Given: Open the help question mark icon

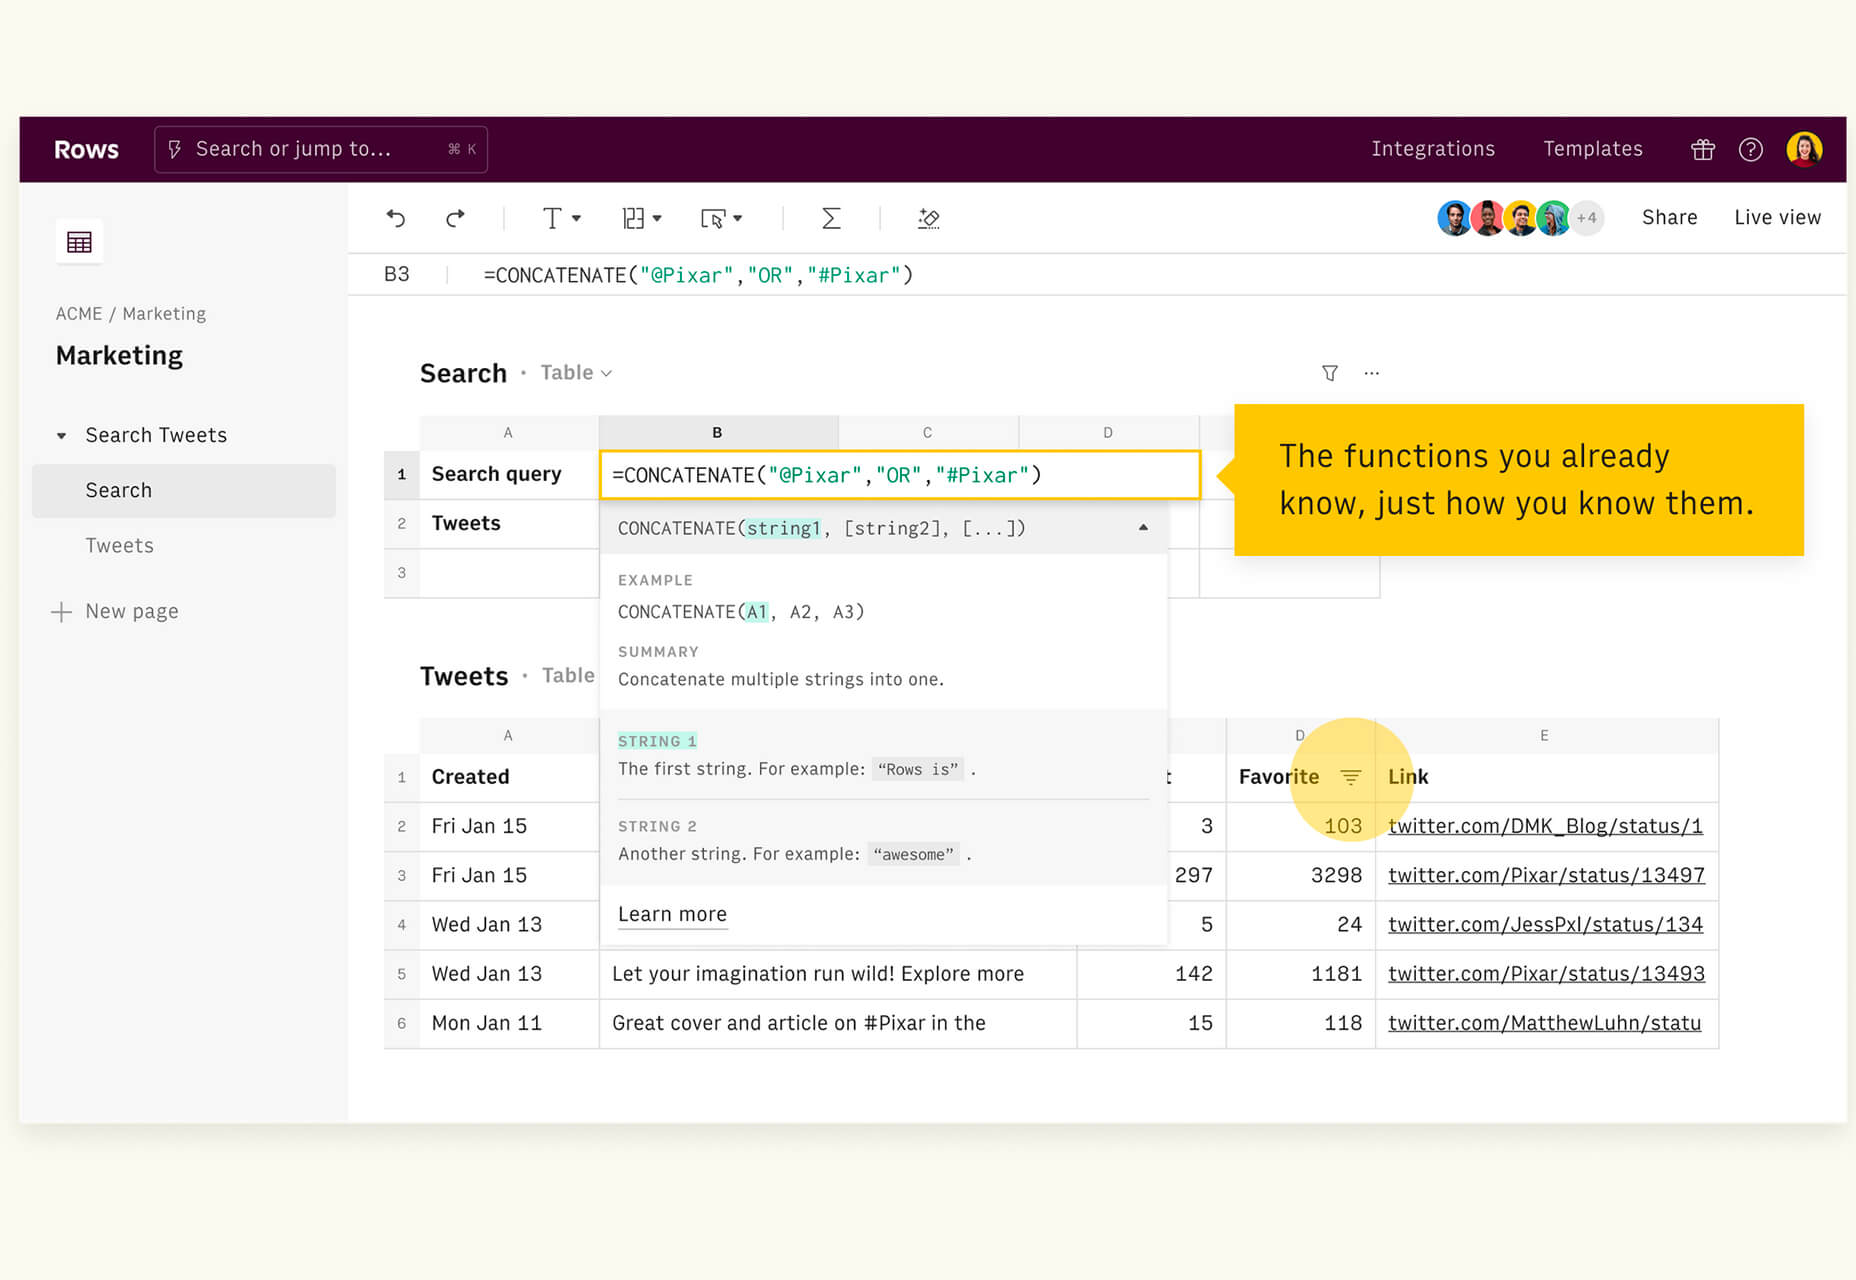Looking at the screenshot, I should (x=1750, y=149).
